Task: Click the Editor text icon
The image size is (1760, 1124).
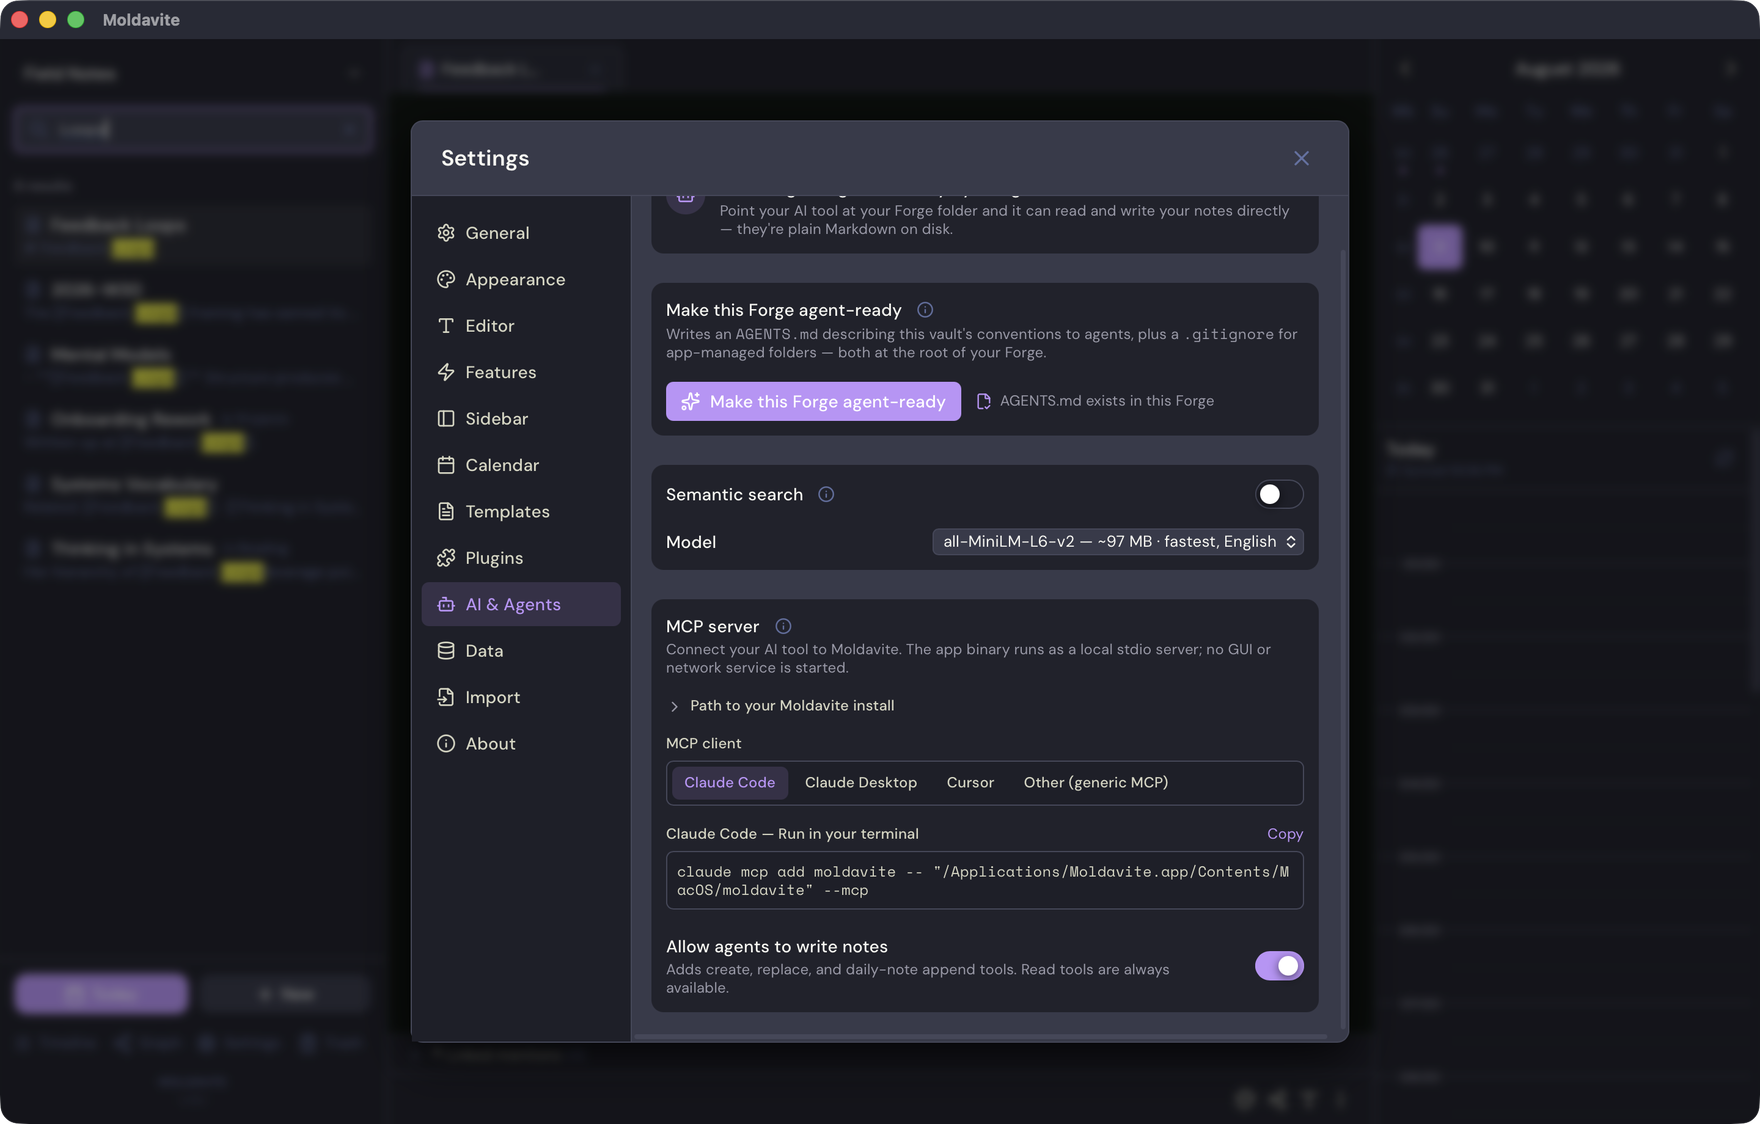Action: pos(446,326)
